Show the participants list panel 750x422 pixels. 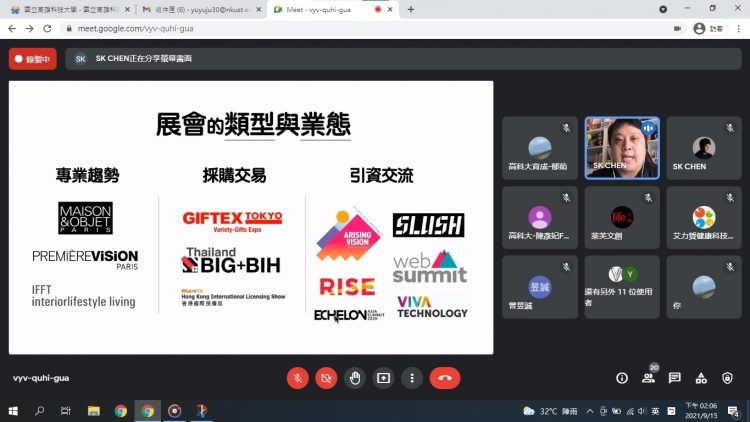(x=648, y=378)
